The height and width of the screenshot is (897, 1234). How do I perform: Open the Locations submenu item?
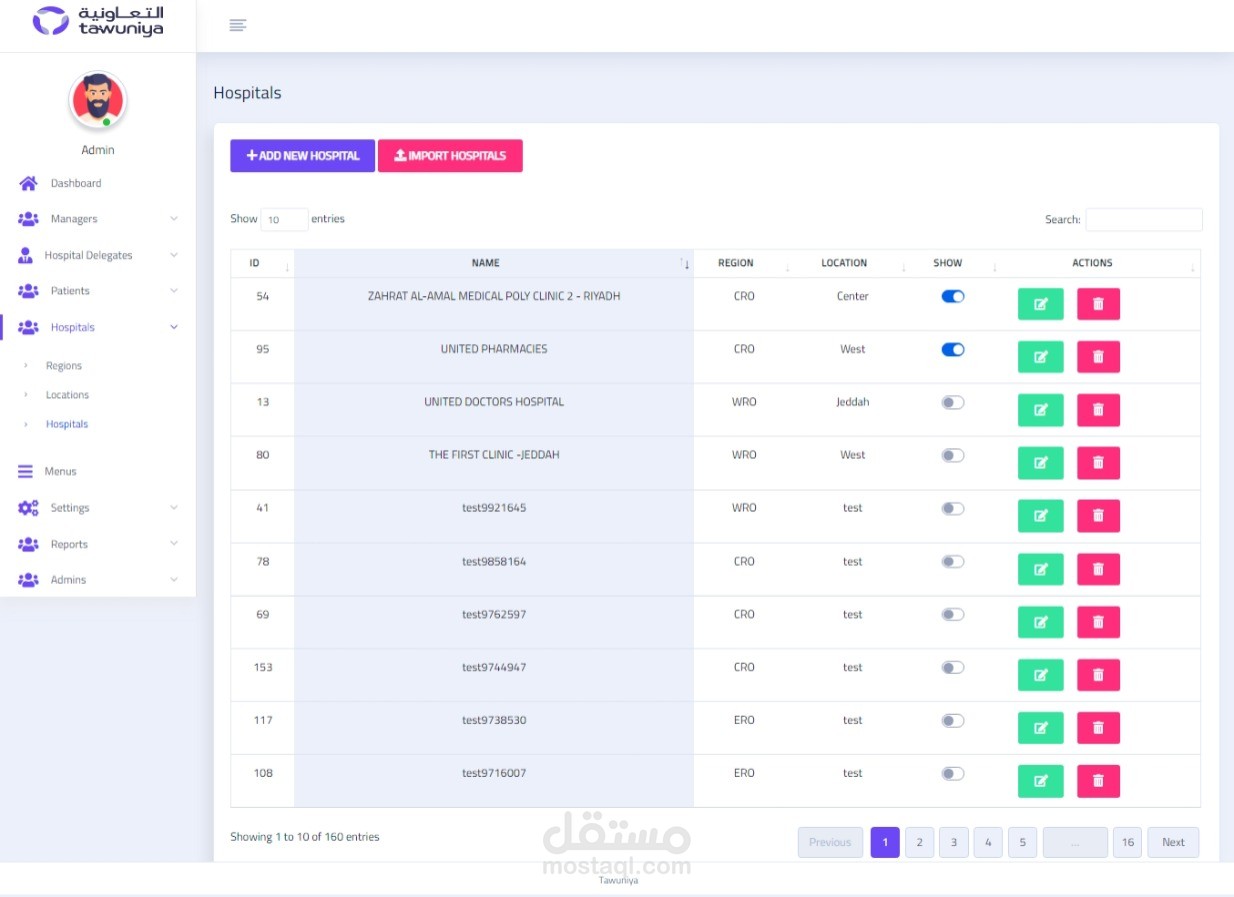click(x=67, y=395)
